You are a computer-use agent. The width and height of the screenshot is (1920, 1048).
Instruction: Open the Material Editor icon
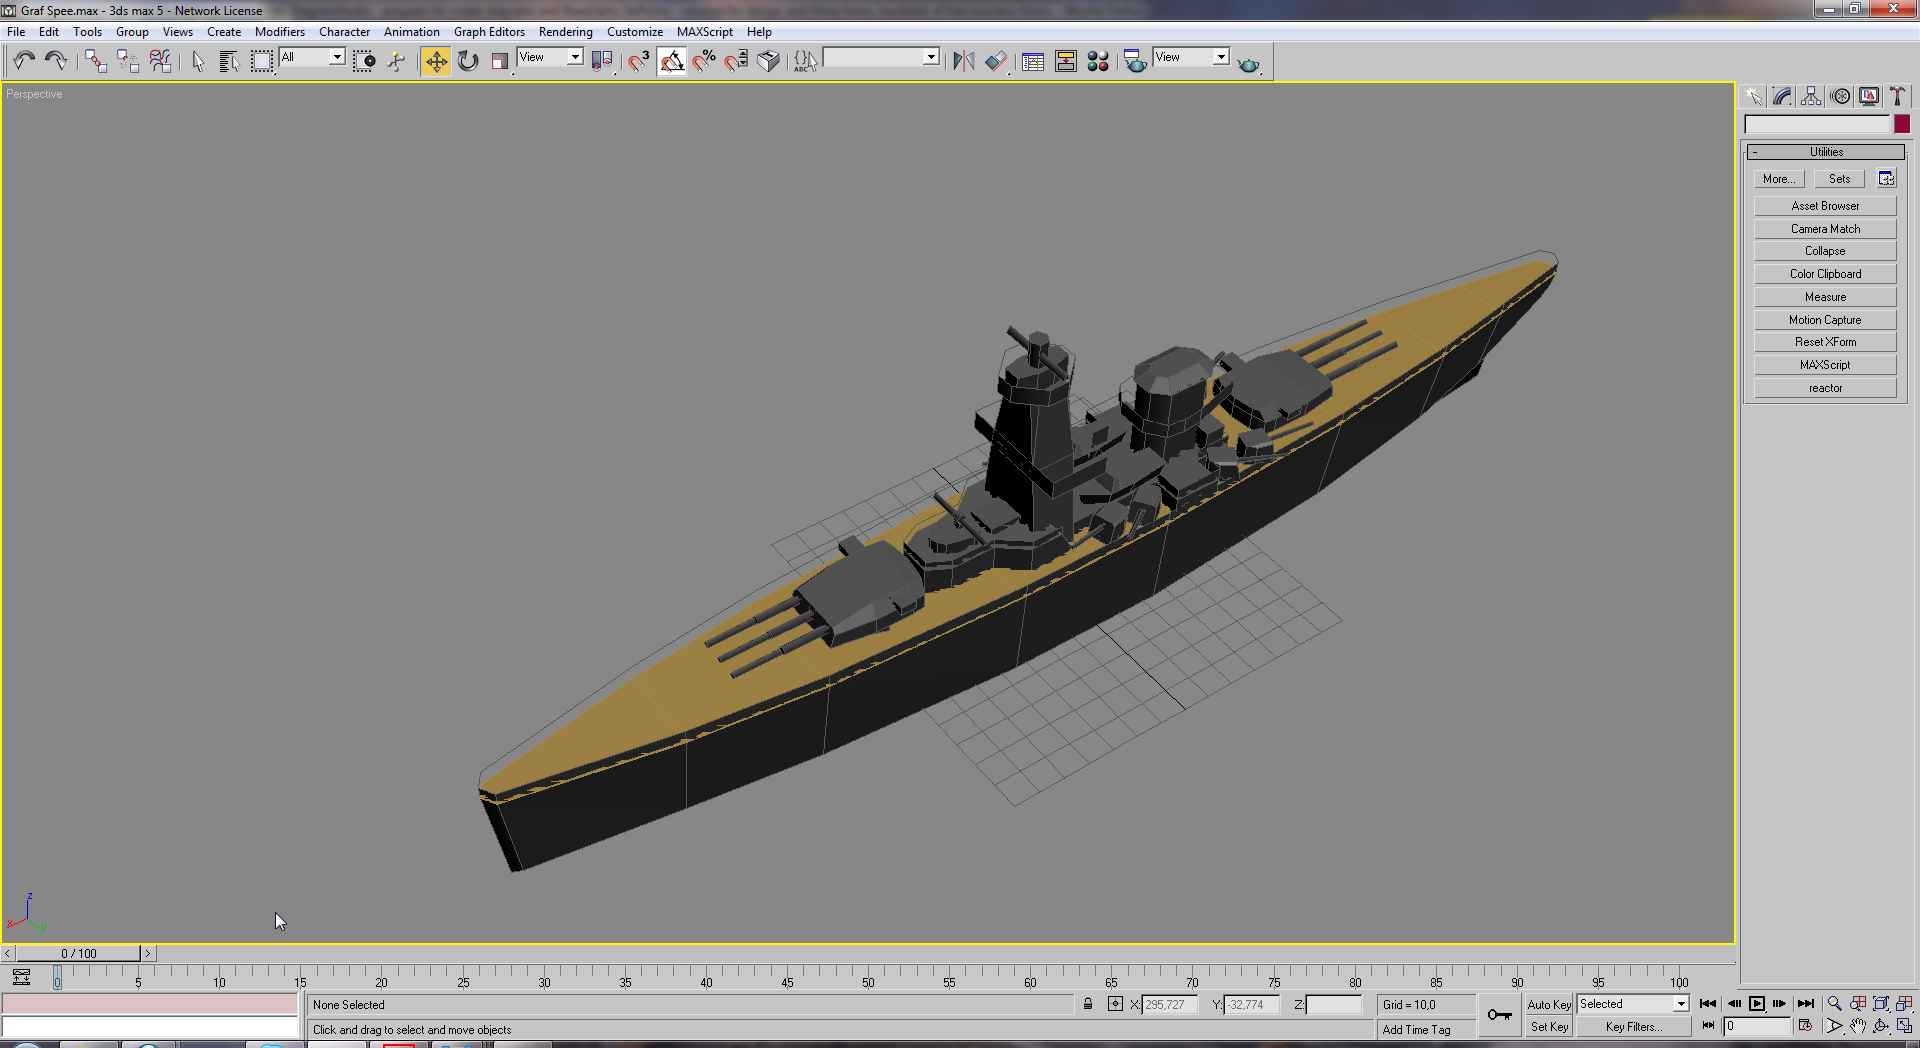pyautogui.click(x=1098, y=61)
